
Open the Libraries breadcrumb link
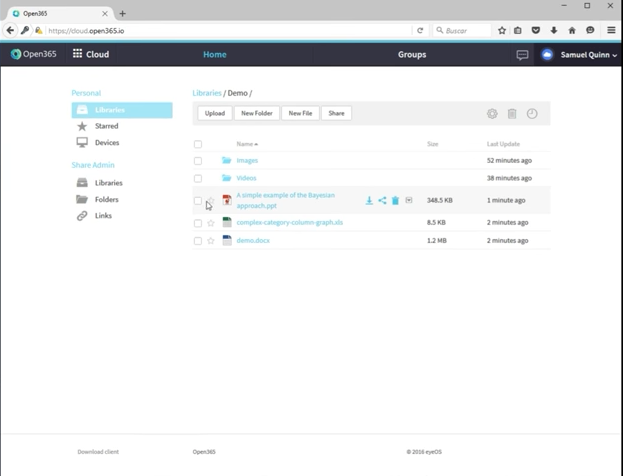tap(207, 93)
